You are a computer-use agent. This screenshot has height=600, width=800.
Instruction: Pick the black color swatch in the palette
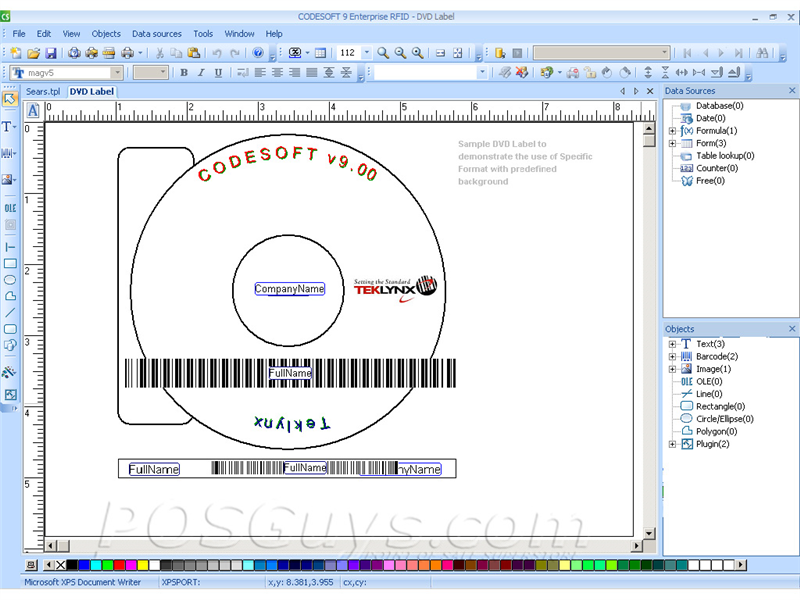pyautogui.click(x=72, y=565)
